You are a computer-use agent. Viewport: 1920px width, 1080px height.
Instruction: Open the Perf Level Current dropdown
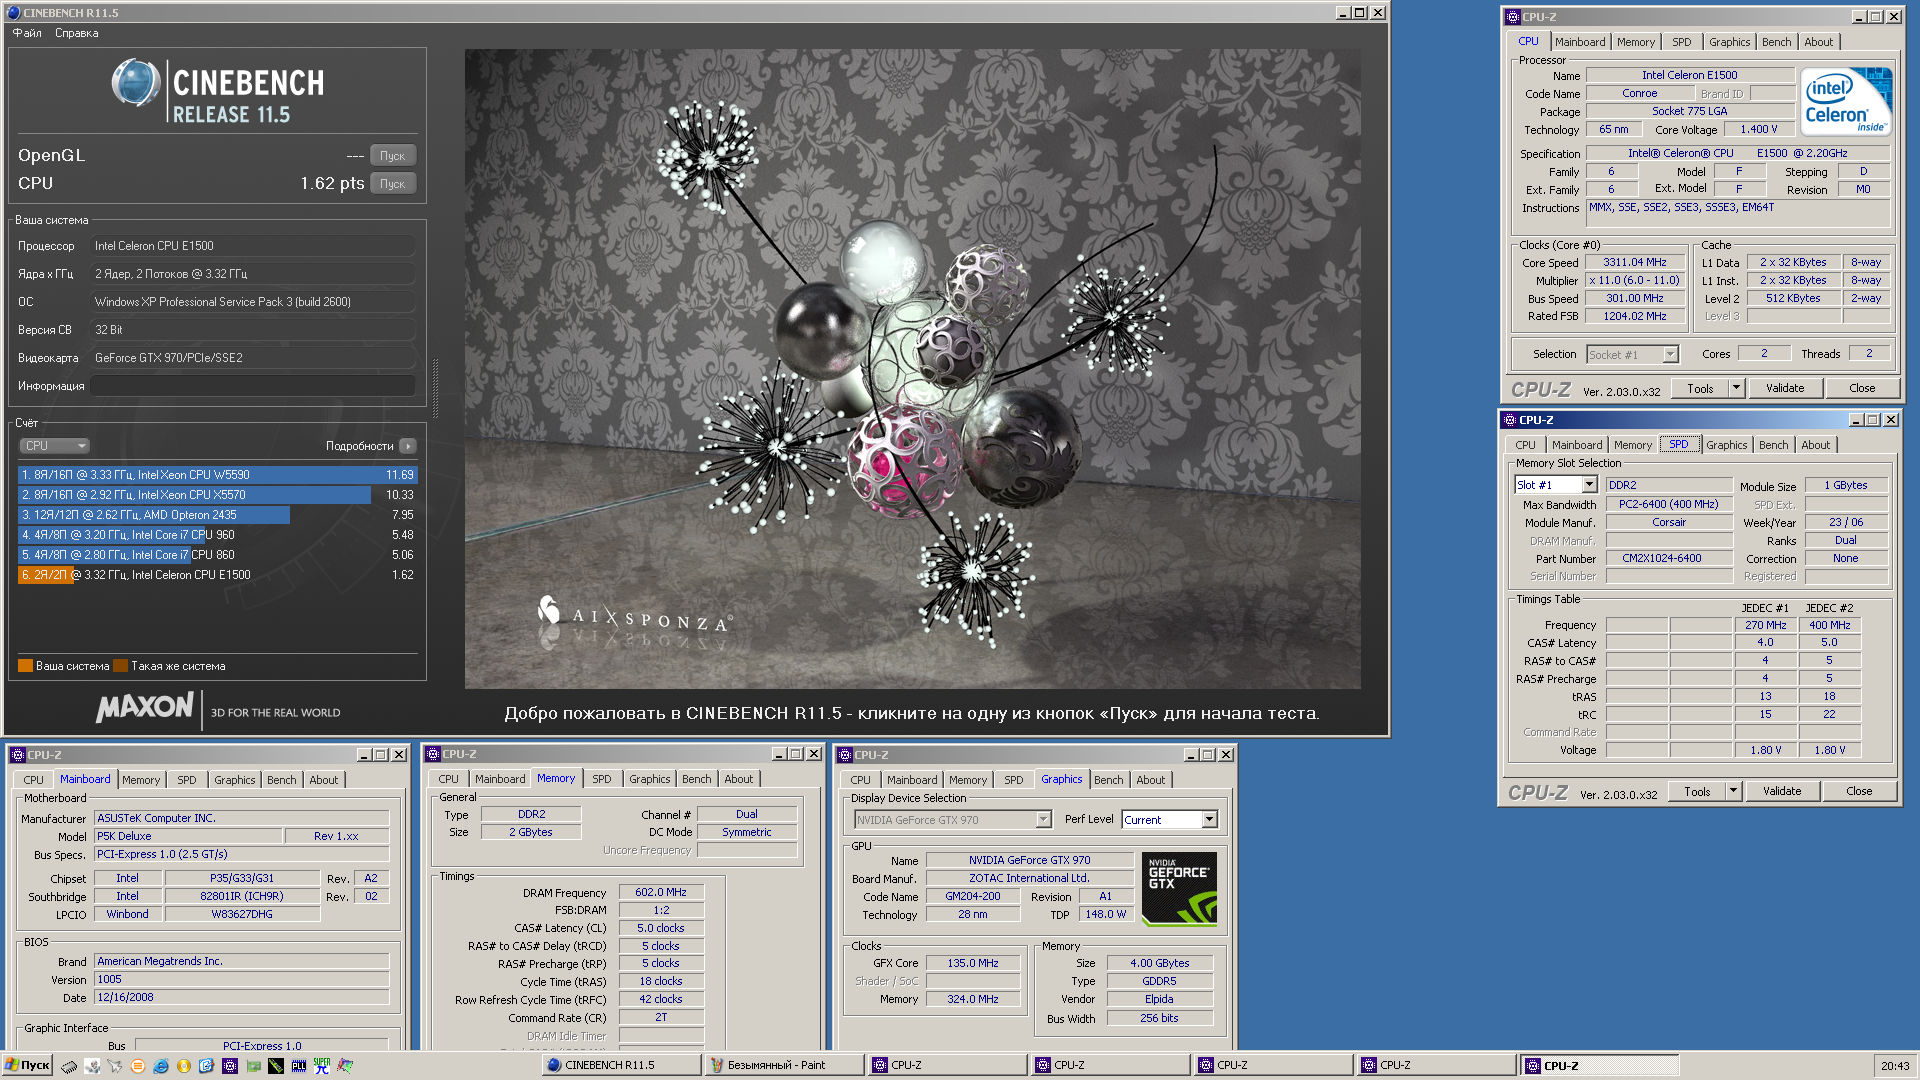point(1209,820)
